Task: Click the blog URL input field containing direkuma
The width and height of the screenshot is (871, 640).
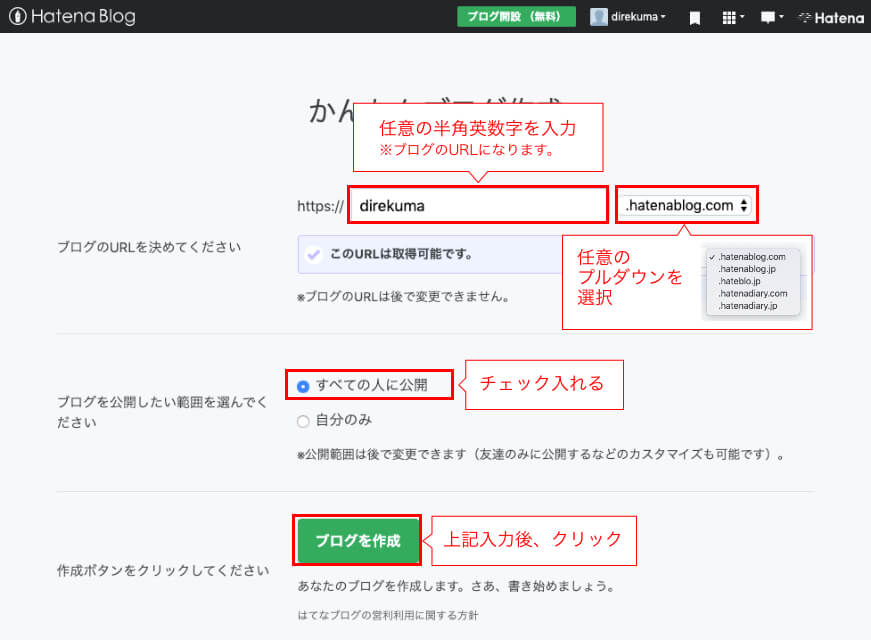Action: pyautogui.click(x=478, y=206)
